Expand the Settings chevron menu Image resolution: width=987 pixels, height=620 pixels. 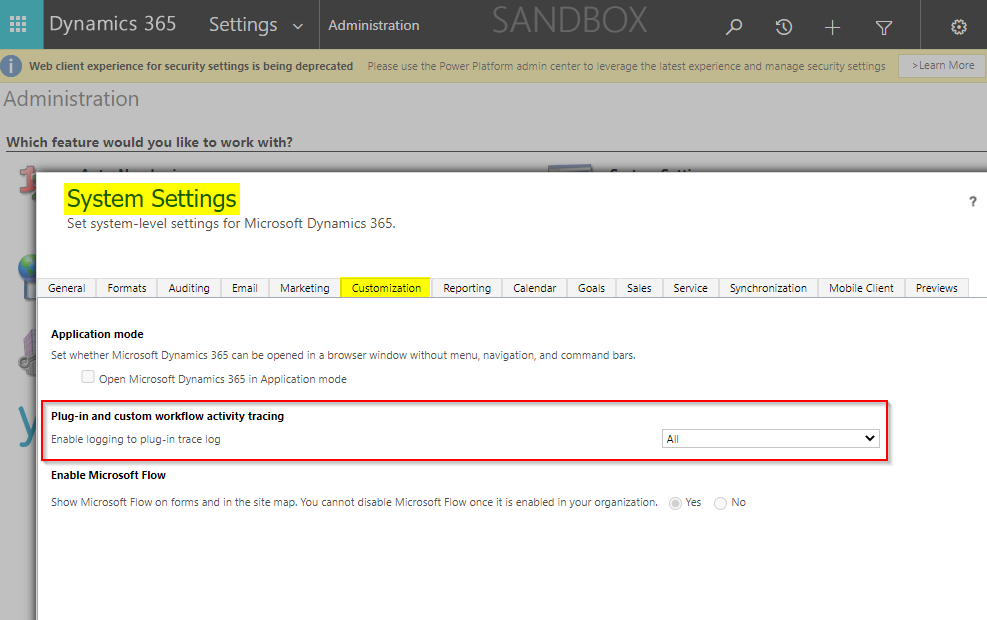[297, 25]
